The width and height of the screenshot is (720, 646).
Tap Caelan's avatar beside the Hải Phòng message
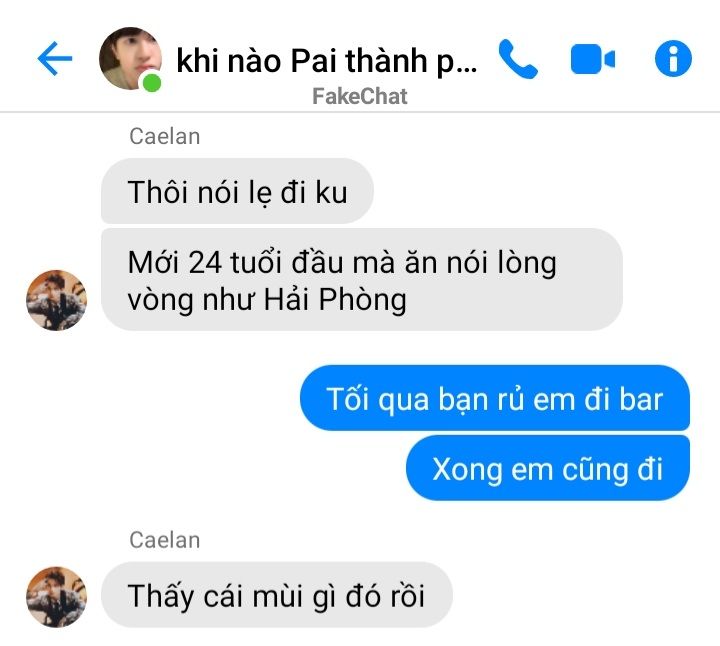[x=56, y=300]
